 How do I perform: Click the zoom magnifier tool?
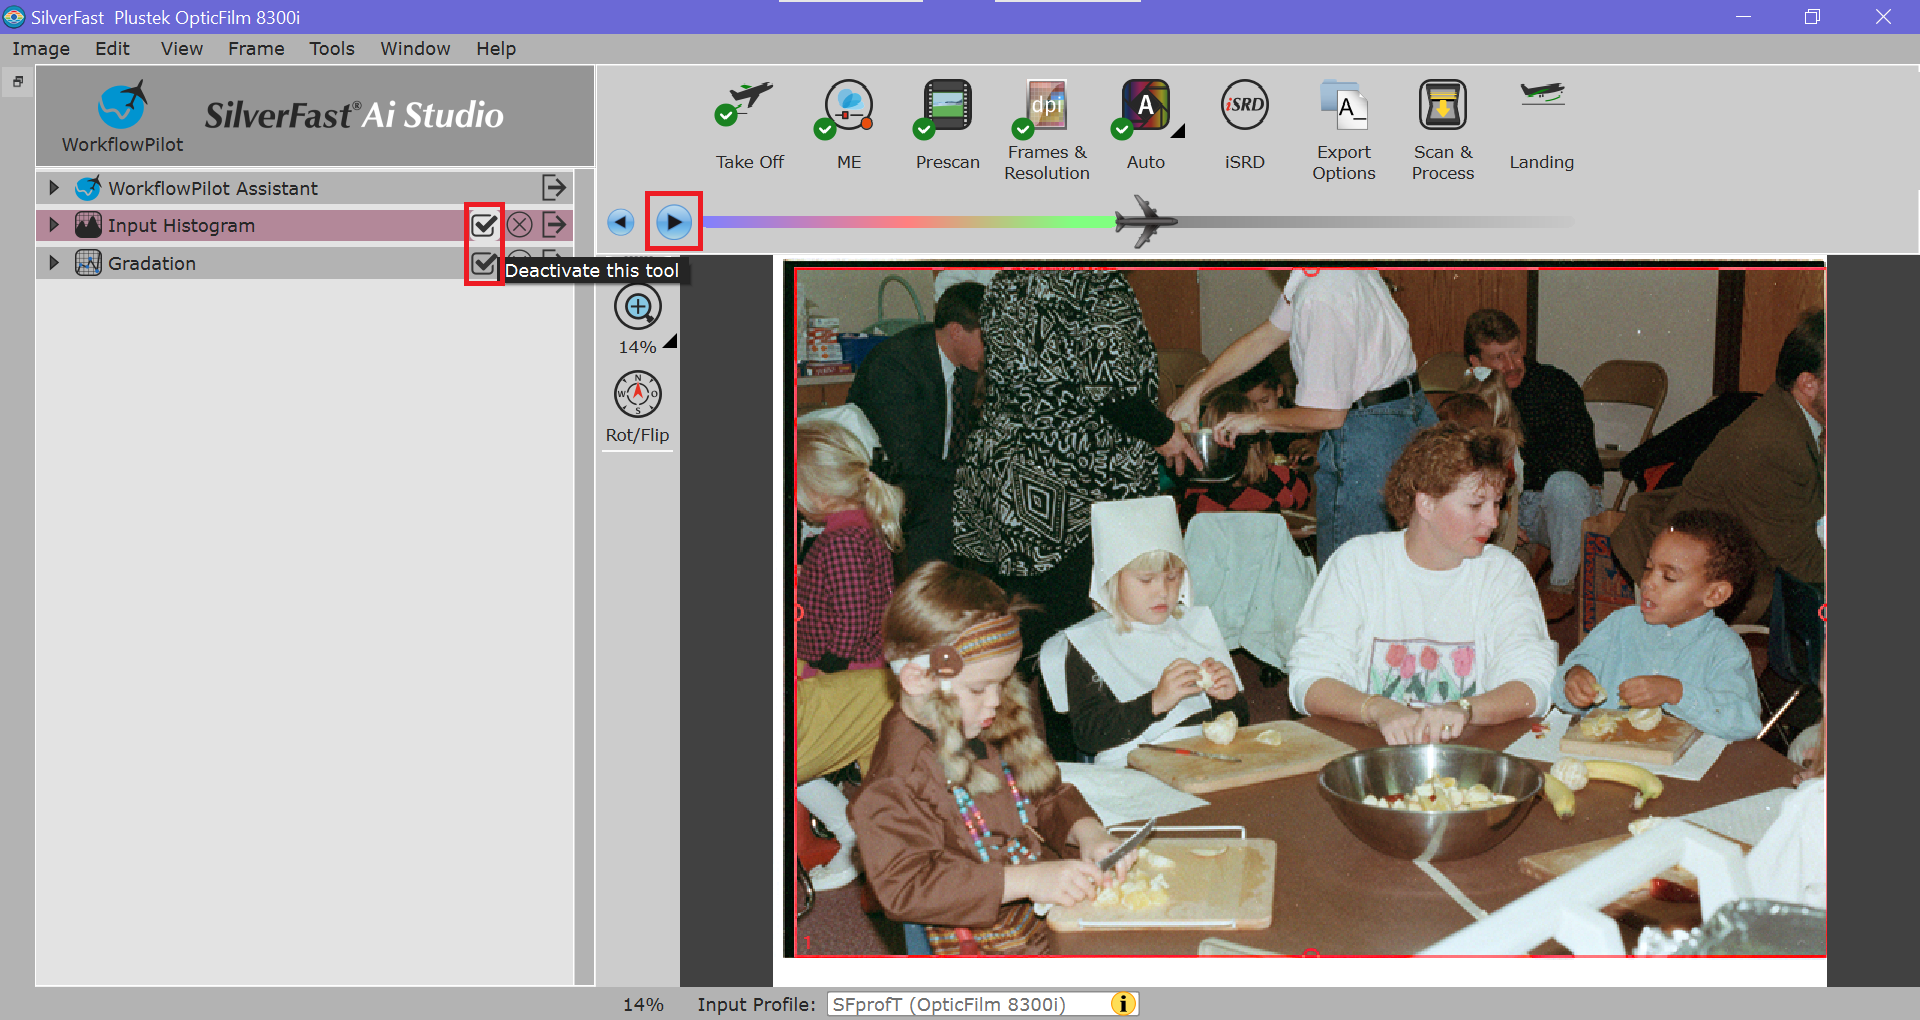pos(638,307)
